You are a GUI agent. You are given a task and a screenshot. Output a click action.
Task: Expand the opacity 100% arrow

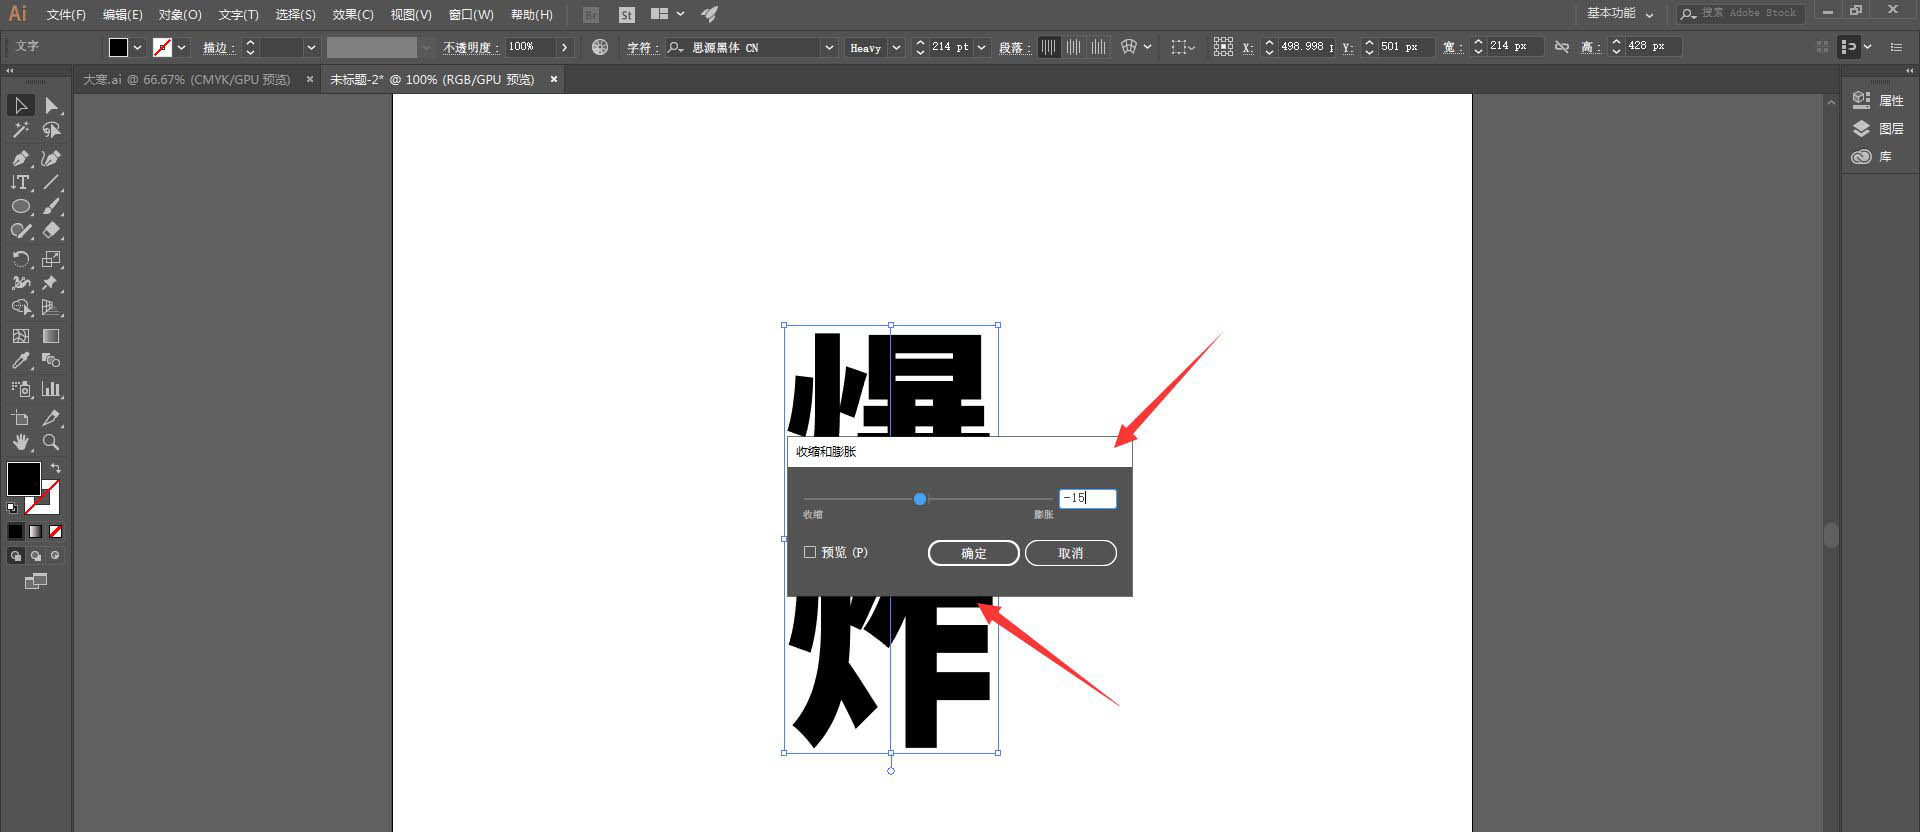pyautogui.click(x=565, y=47)
